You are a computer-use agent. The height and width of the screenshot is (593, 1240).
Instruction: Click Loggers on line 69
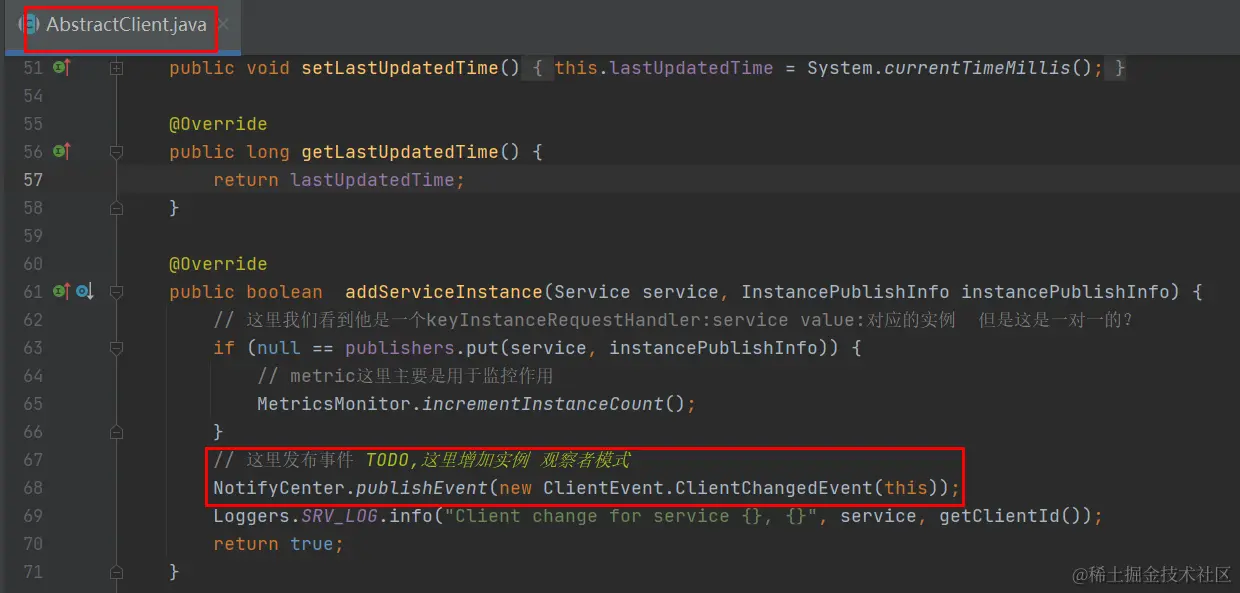[251, 516]
